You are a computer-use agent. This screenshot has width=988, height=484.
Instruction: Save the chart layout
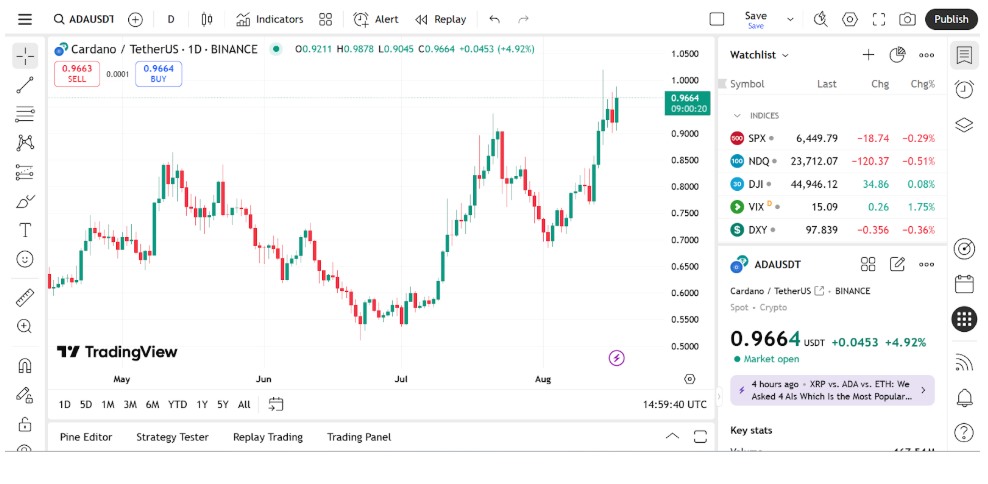pyautogui.click(x=755, y=19)
